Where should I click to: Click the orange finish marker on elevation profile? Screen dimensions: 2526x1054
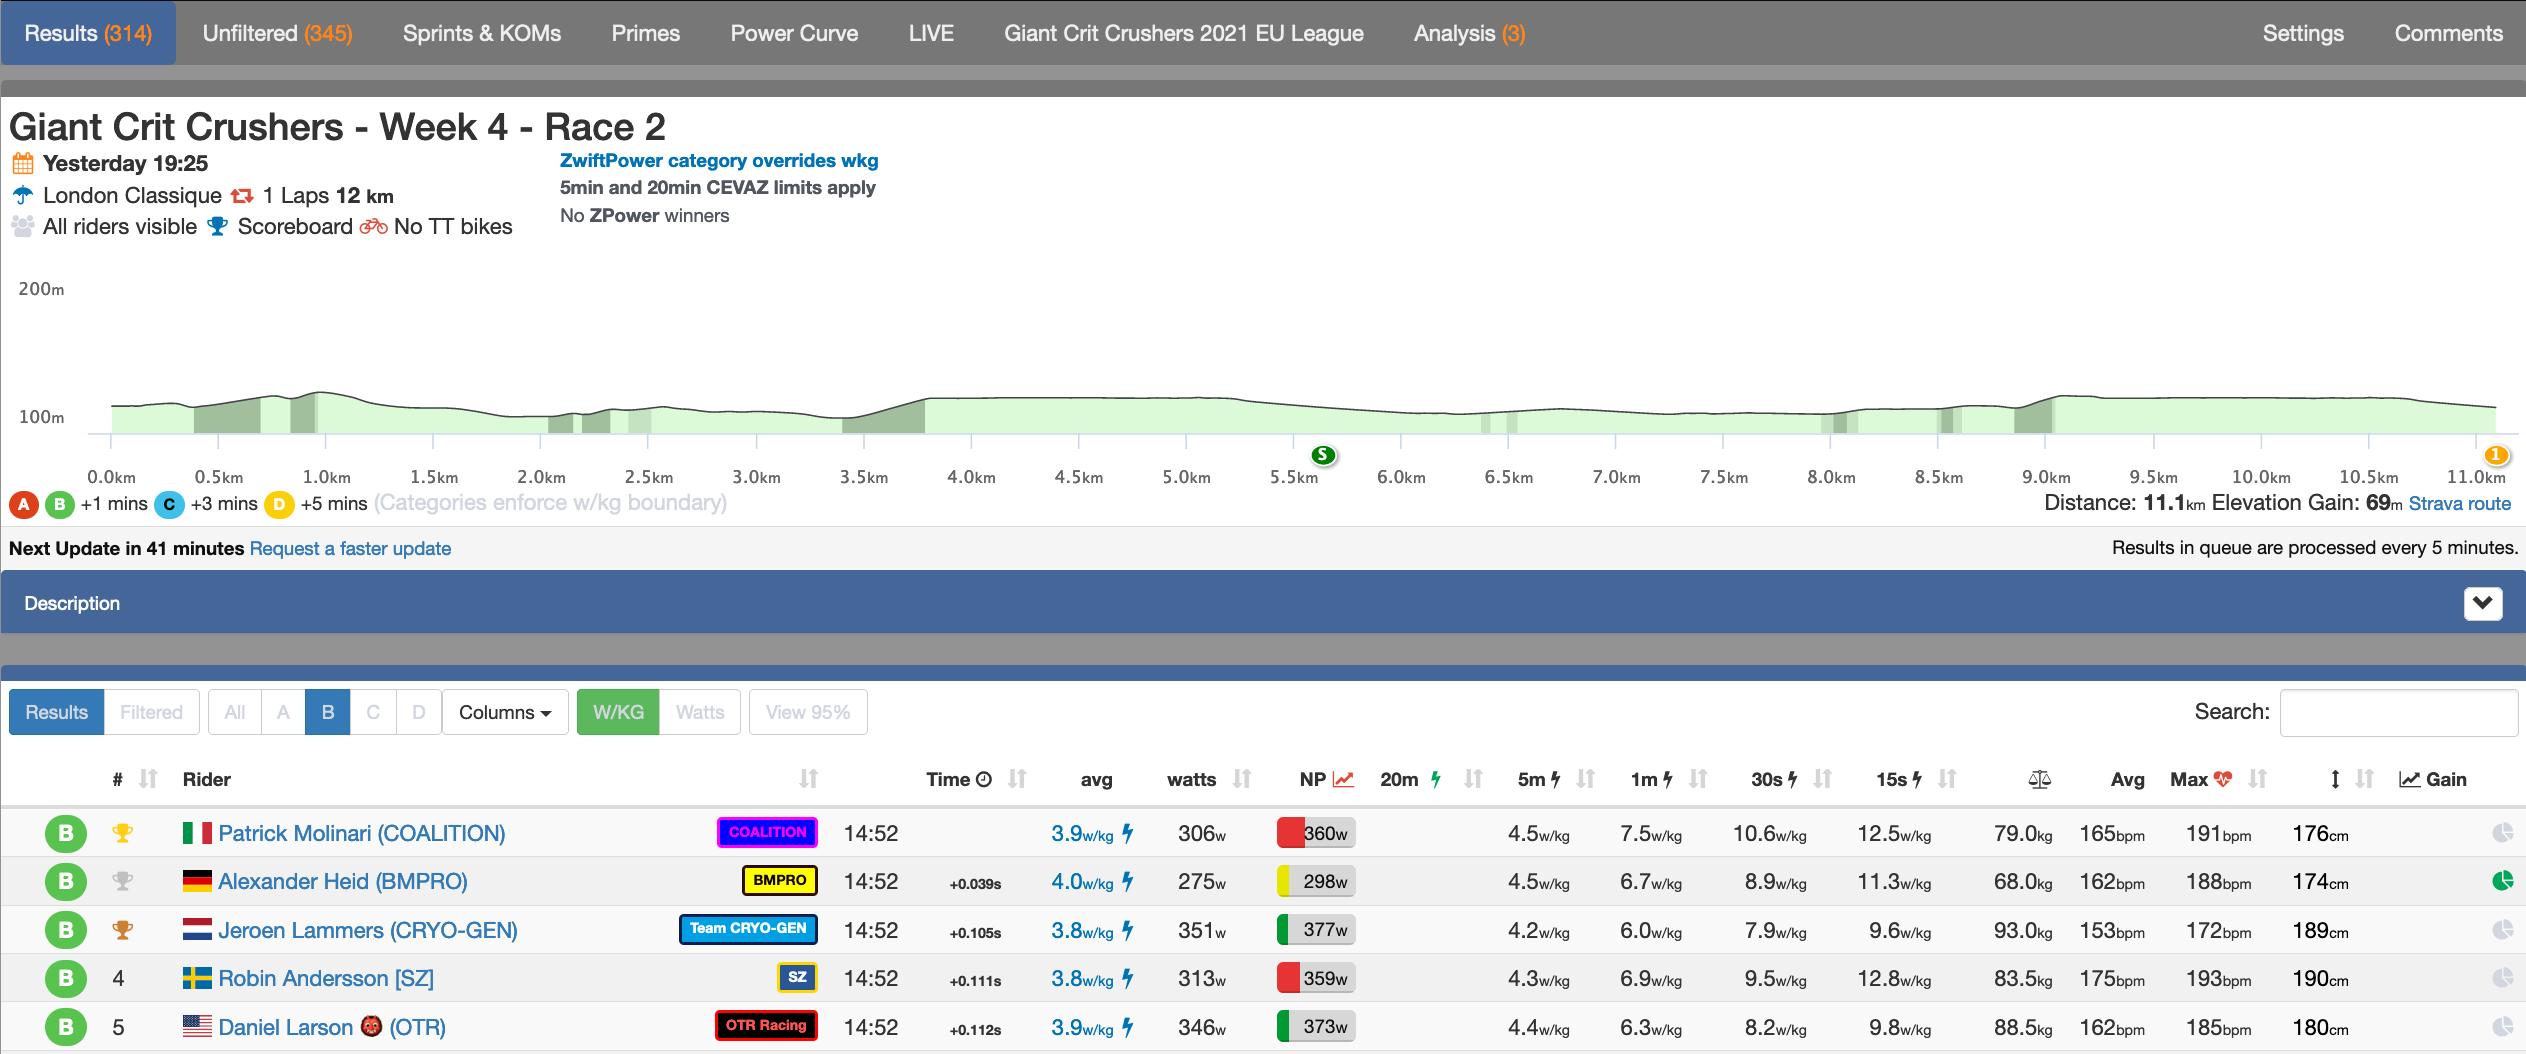2496,455
